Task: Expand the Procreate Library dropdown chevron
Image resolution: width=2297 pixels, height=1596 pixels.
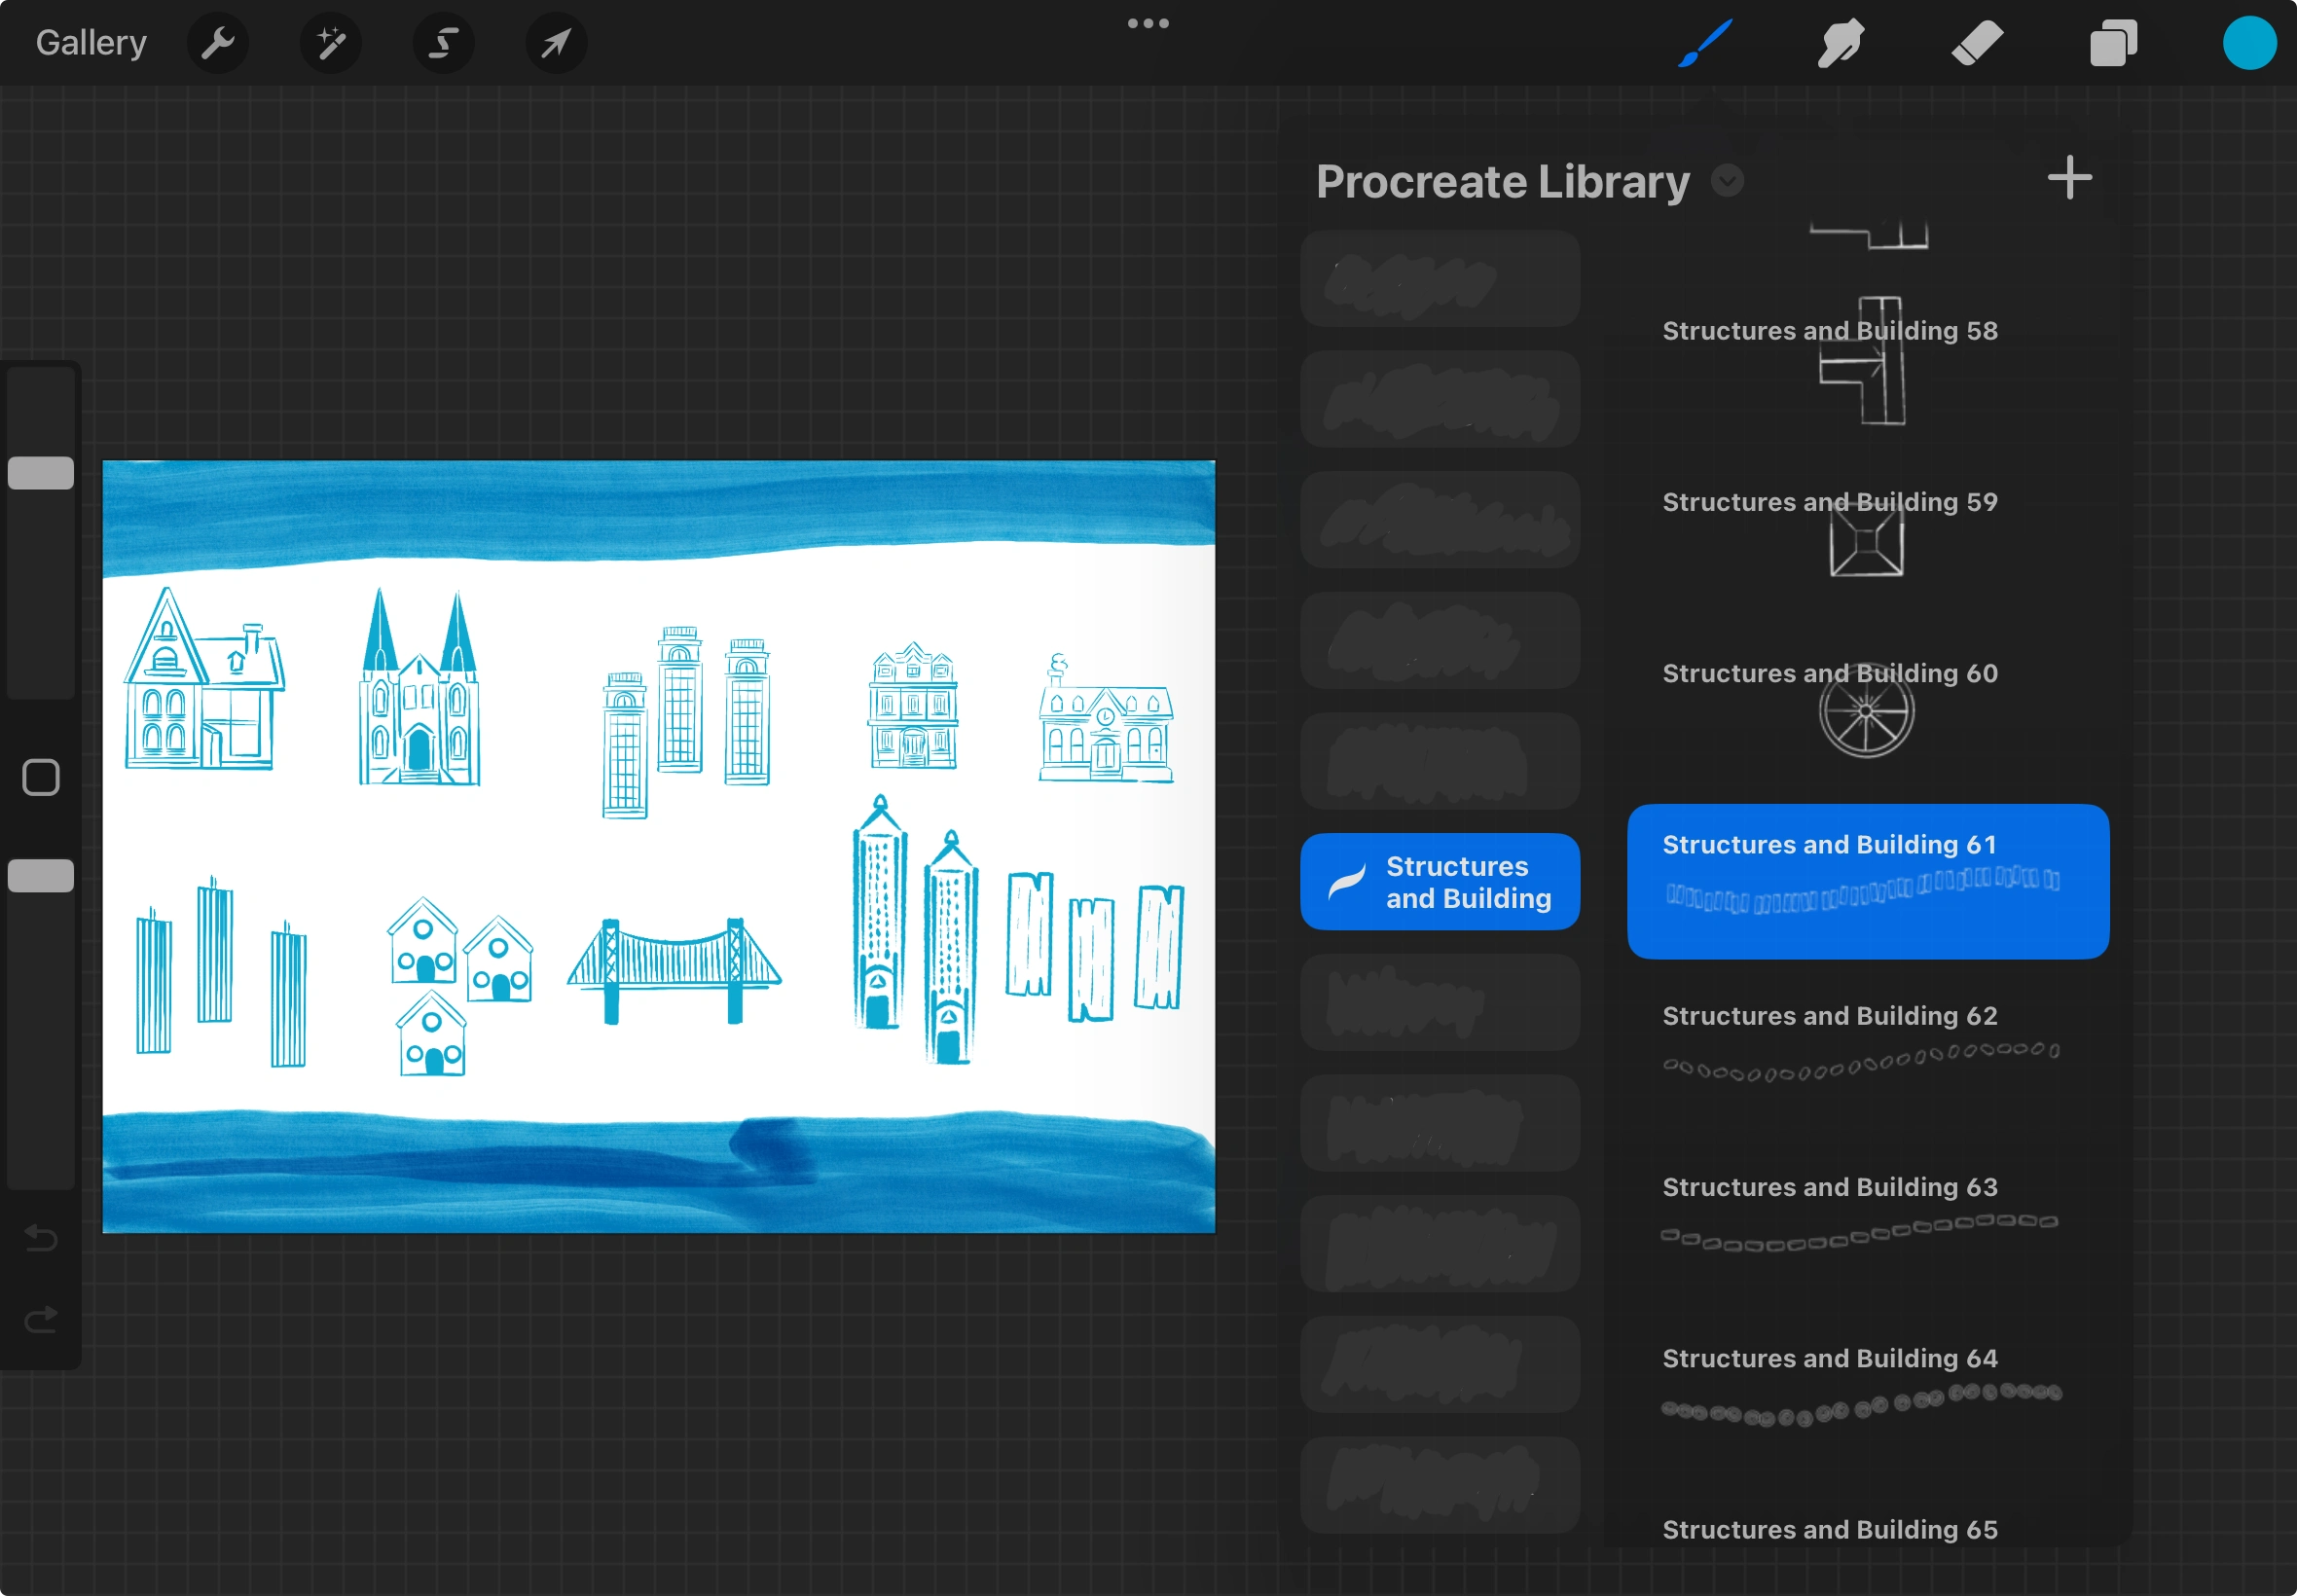Action: click(1727, 181)
